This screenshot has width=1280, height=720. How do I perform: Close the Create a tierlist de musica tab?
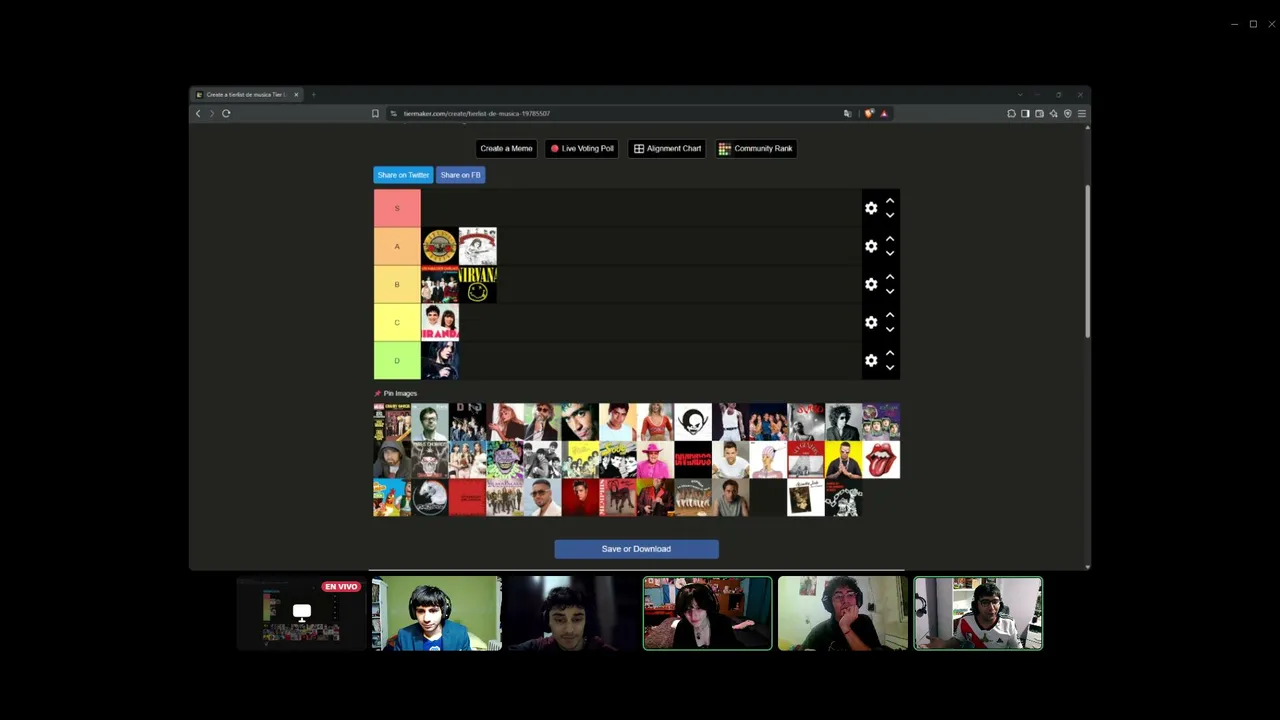[296, 95]
